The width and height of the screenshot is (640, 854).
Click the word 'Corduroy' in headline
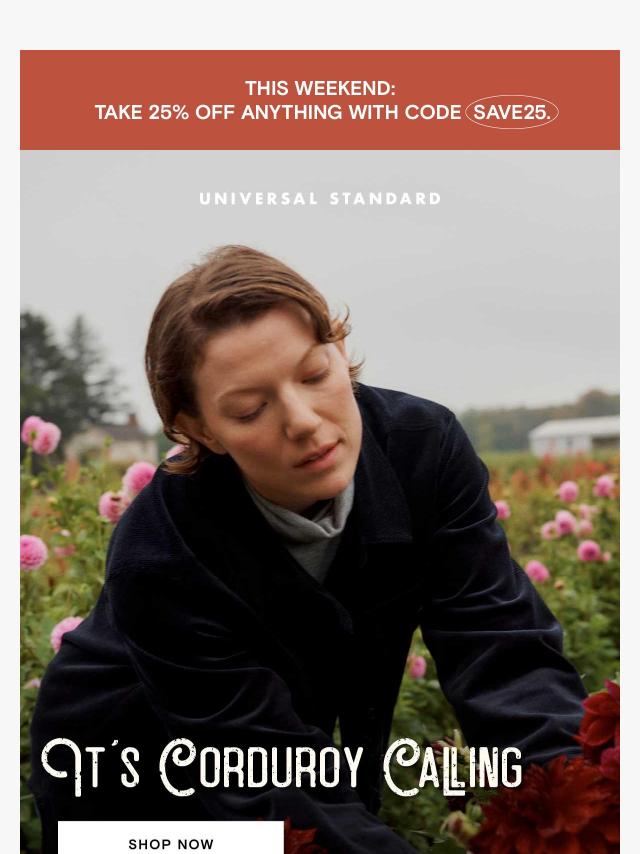coord(261,766)
